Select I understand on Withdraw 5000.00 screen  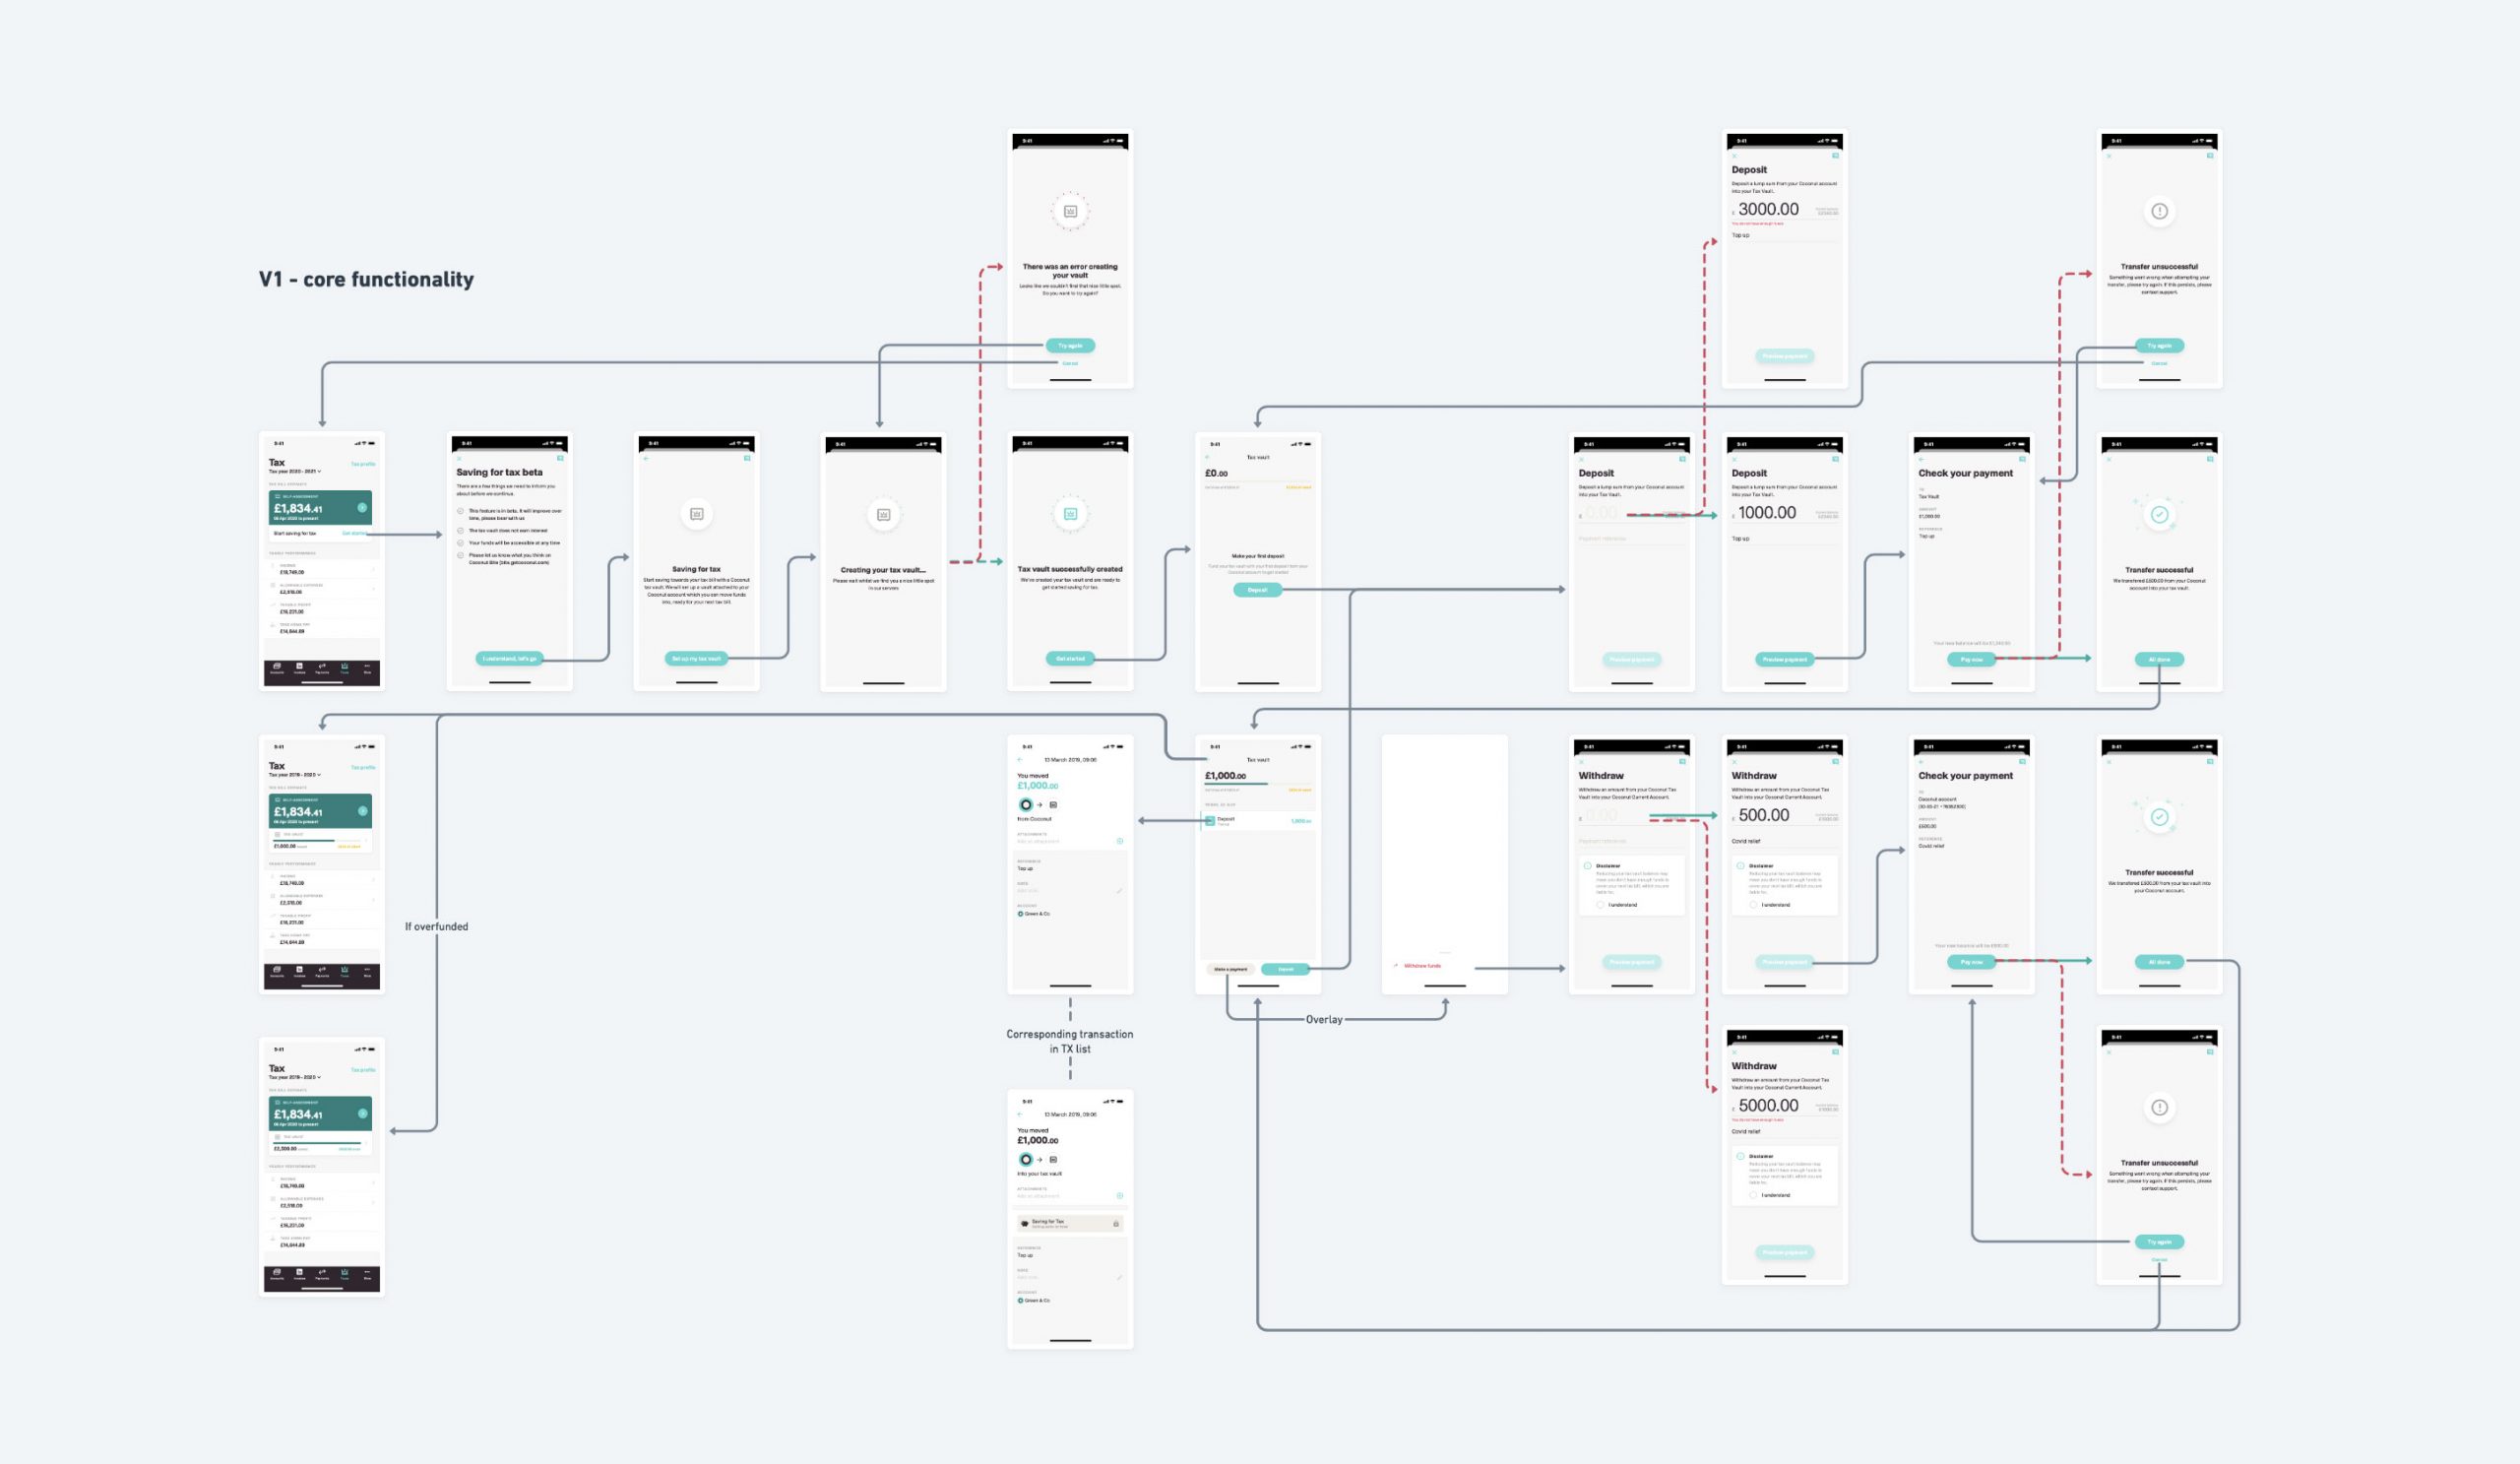tap(1753, 1195)
